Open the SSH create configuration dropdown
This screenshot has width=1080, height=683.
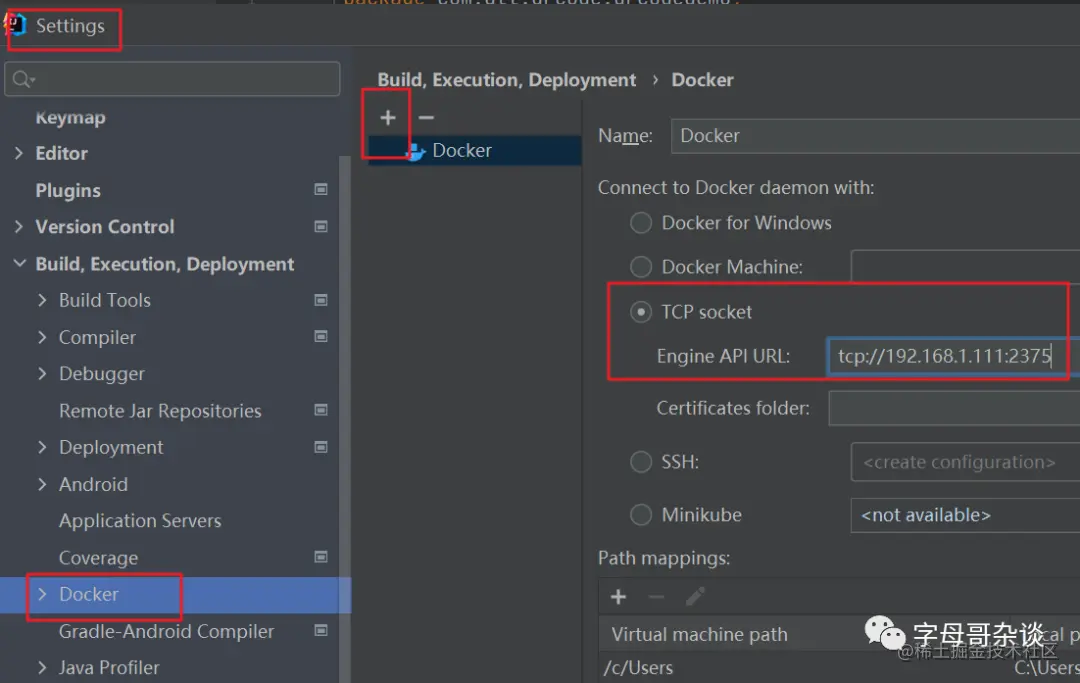coord(966,462)
